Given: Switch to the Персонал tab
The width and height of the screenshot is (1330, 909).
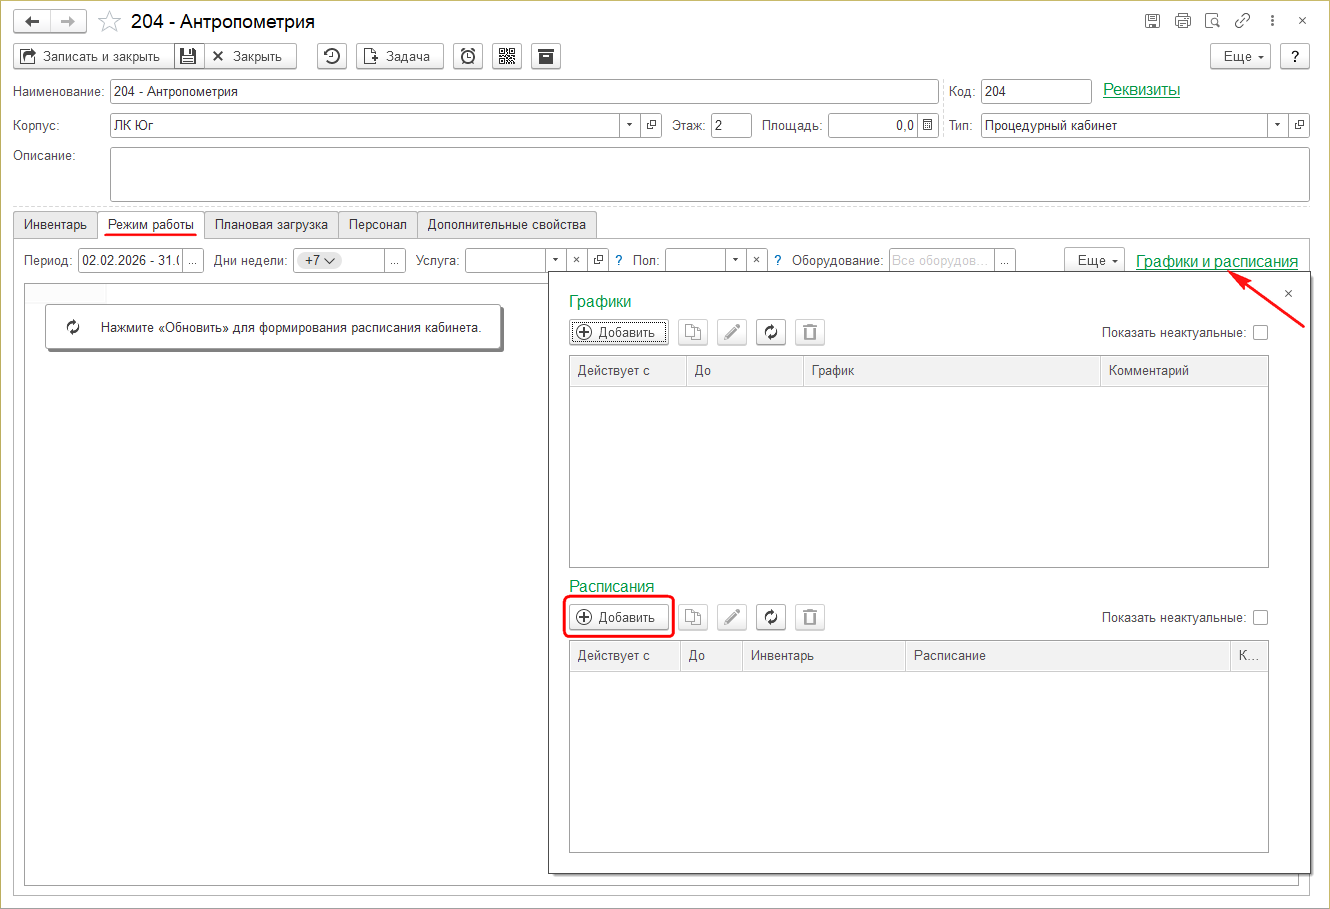Looking at the screenshot, I should 378,224.
